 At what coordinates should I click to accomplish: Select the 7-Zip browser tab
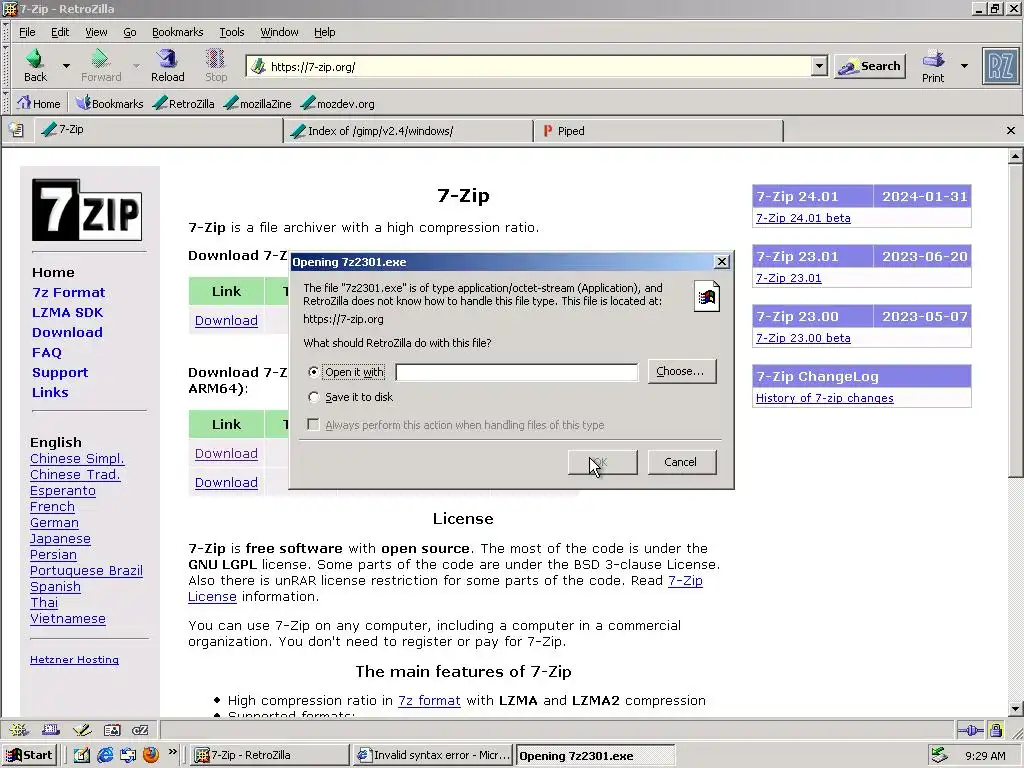click(158, 130)
